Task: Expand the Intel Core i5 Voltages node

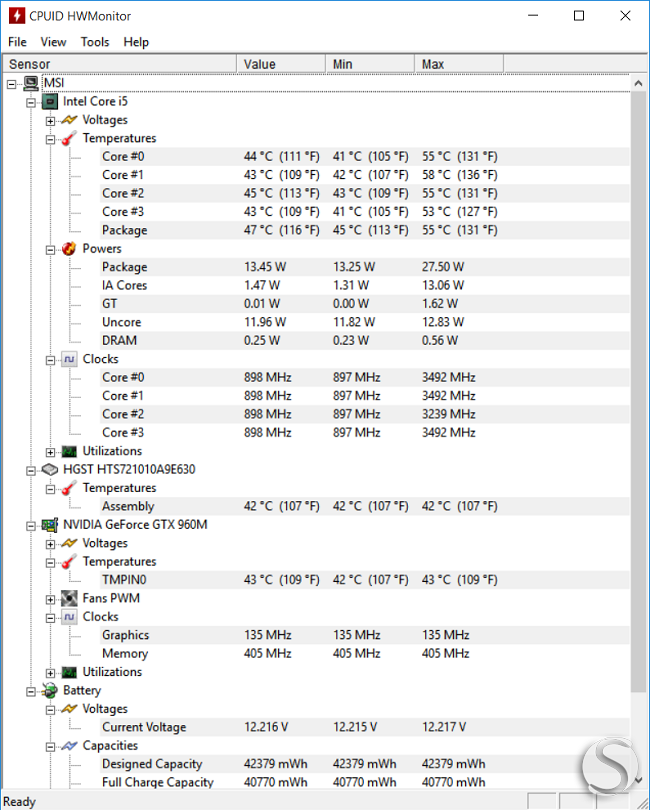Action: click(x=50, y=121)
